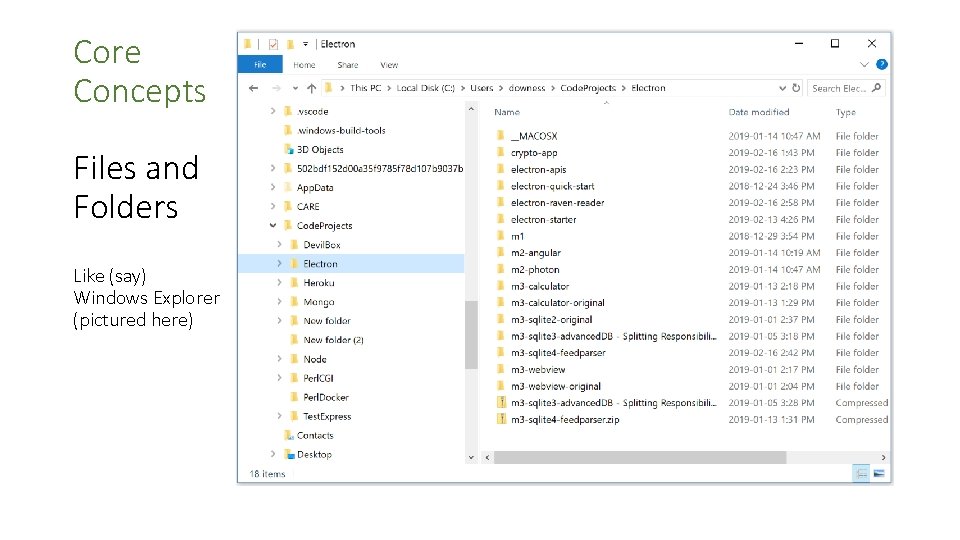Open the Customize Quick Access Toolbar dropdown
Viewport: 960px width, 540px height.
click(305, 44)
